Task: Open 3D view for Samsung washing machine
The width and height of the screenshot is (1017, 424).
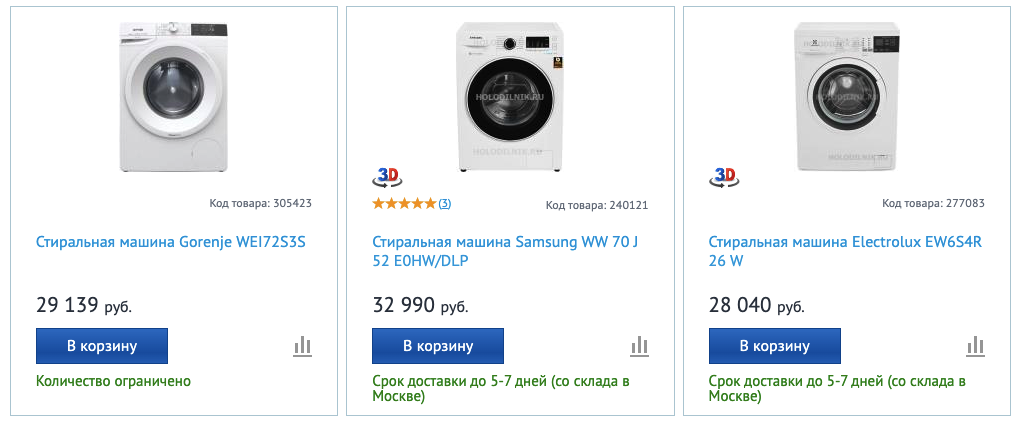Action: pos(387,177)
